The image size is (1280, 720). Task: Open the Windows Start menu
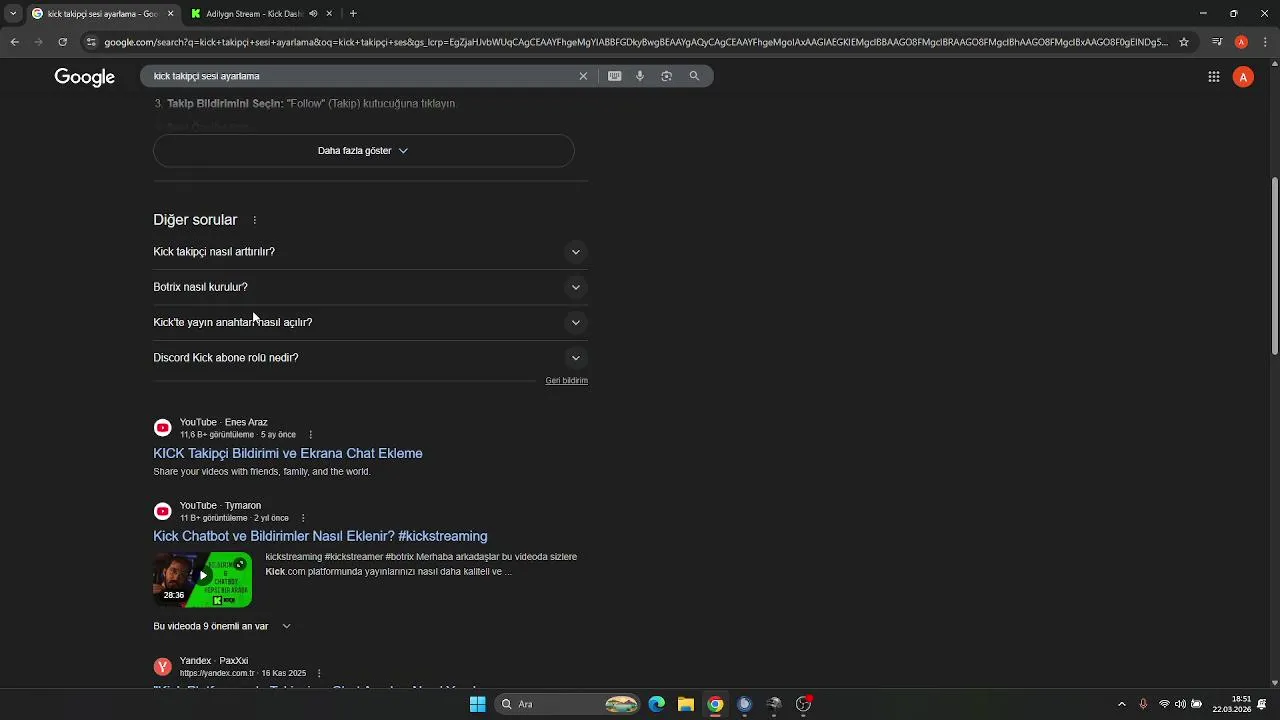pos(478,704)
